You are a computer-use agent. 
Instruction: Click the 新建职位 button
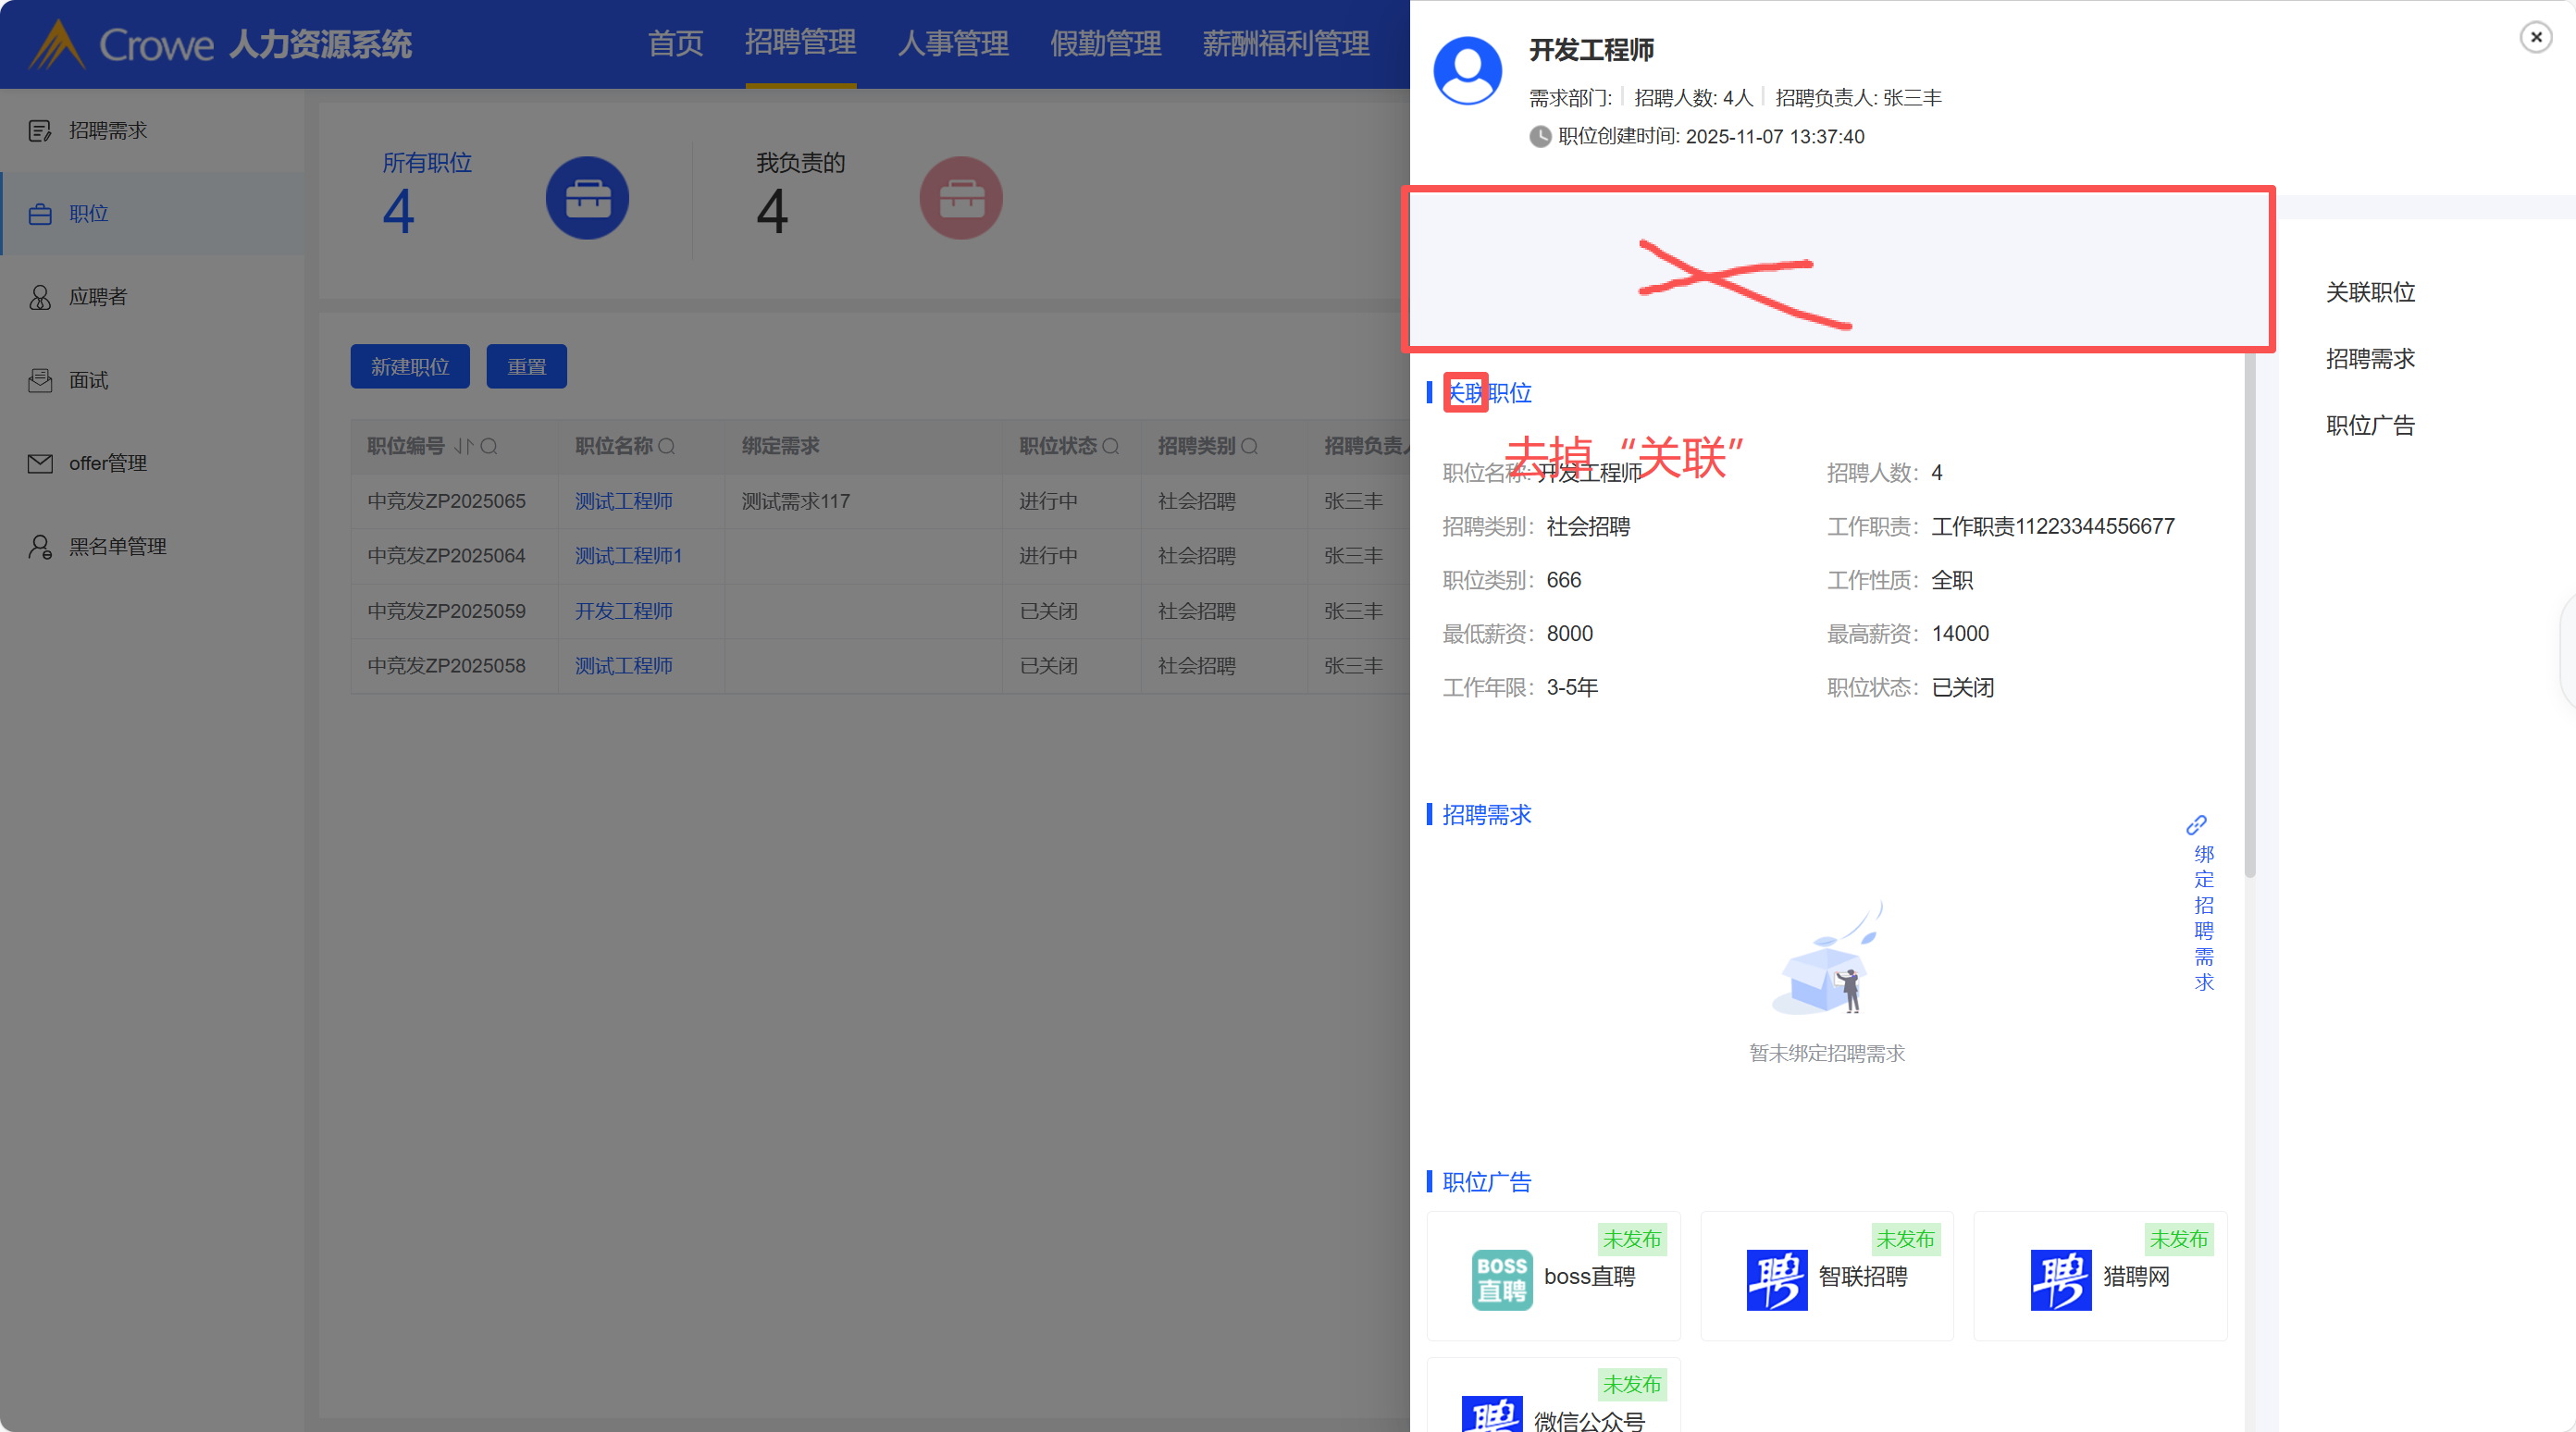coord(410,367)
